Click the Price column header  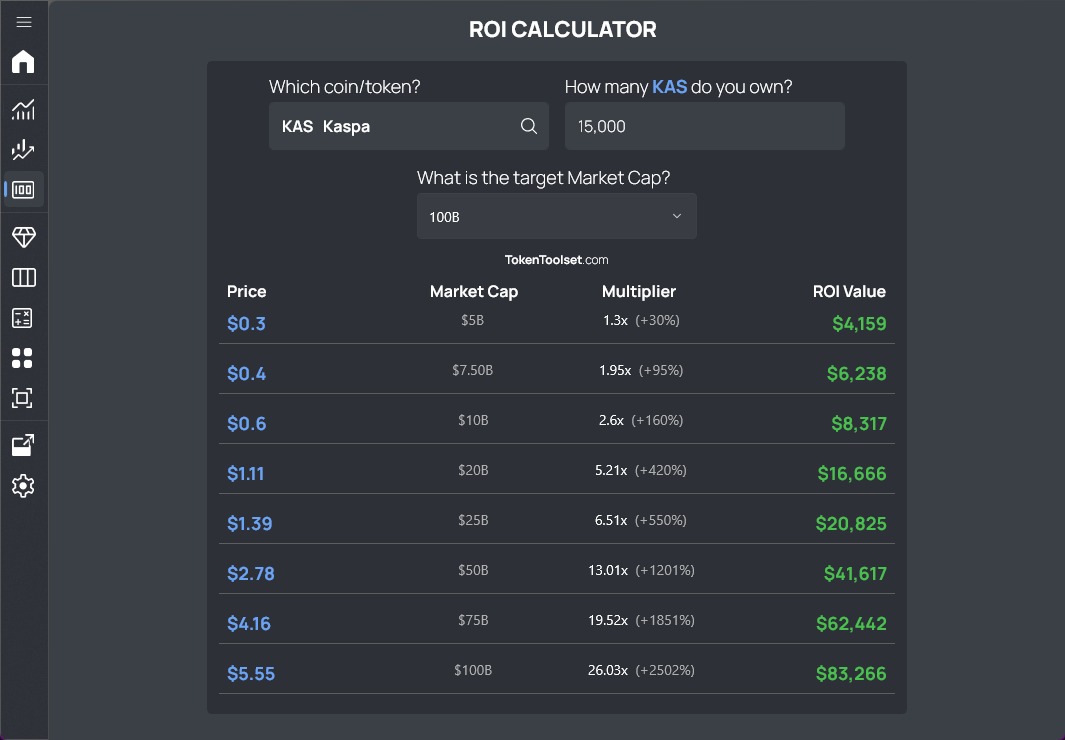(x=247, y=291)
